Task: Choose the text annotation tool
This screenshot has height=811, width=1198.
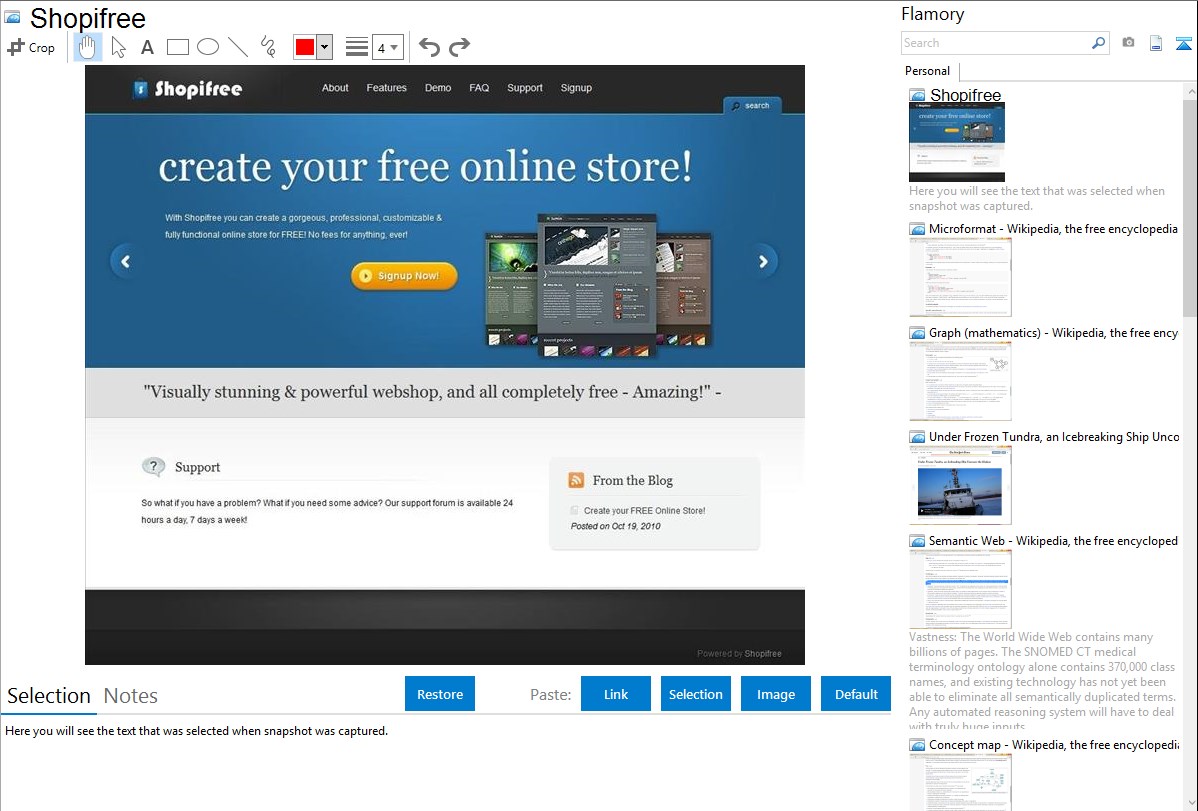Action: [x=147, y=47]
